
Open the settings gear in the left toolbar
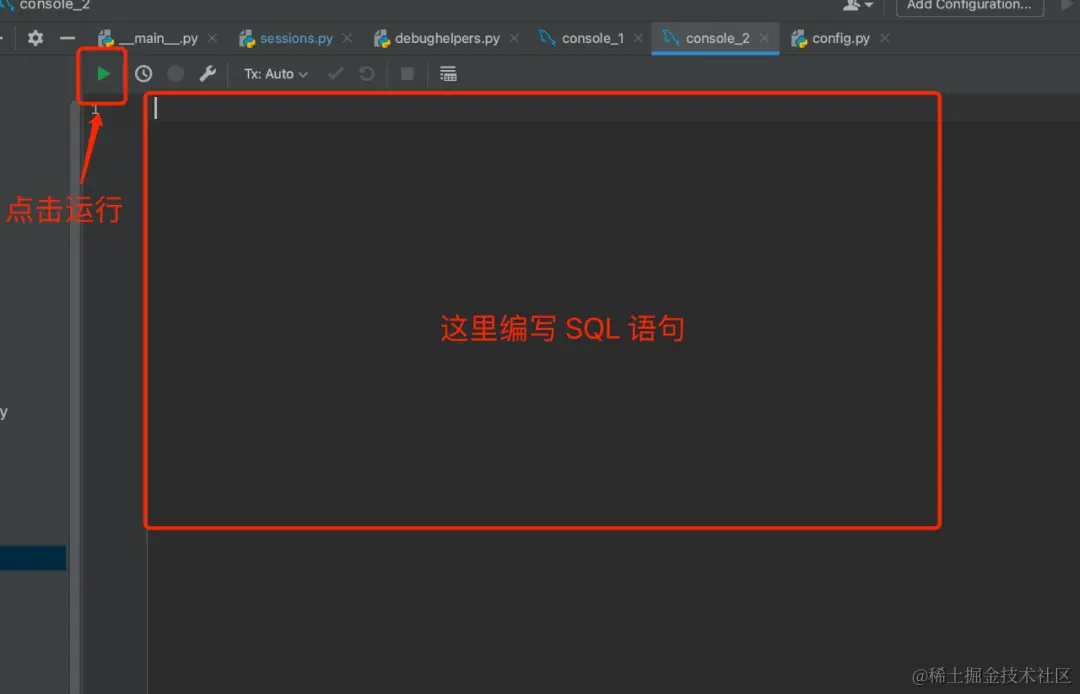[34, 37]
